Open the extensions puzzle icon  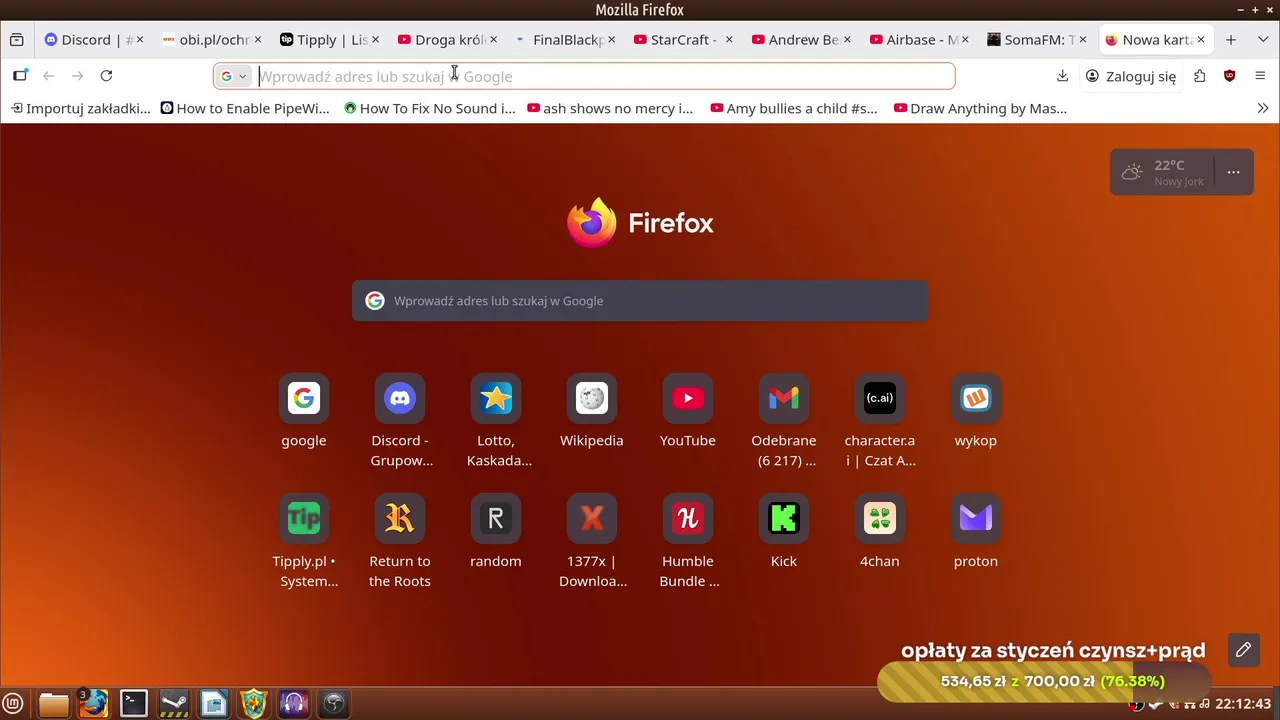point(1200,76)
